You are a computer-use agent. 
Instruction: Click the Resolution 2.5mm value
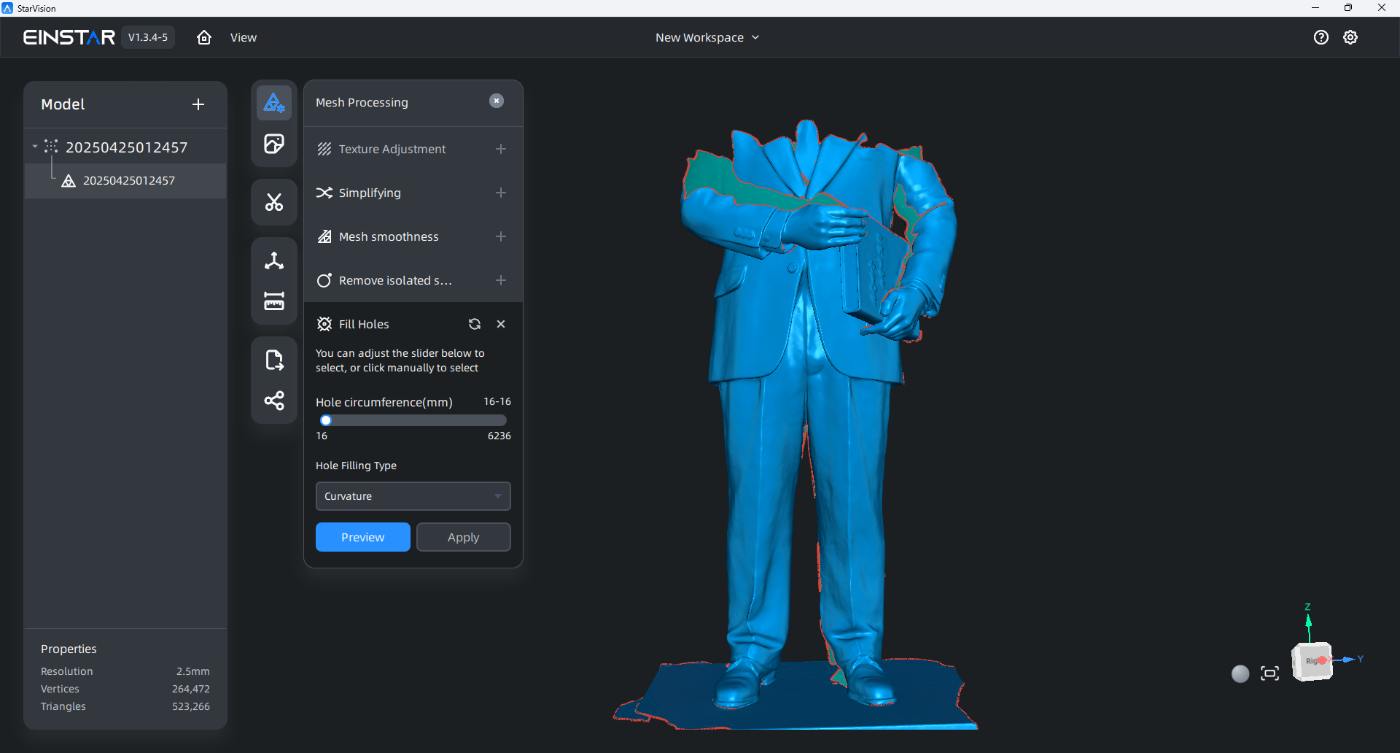tap(192, 671)
